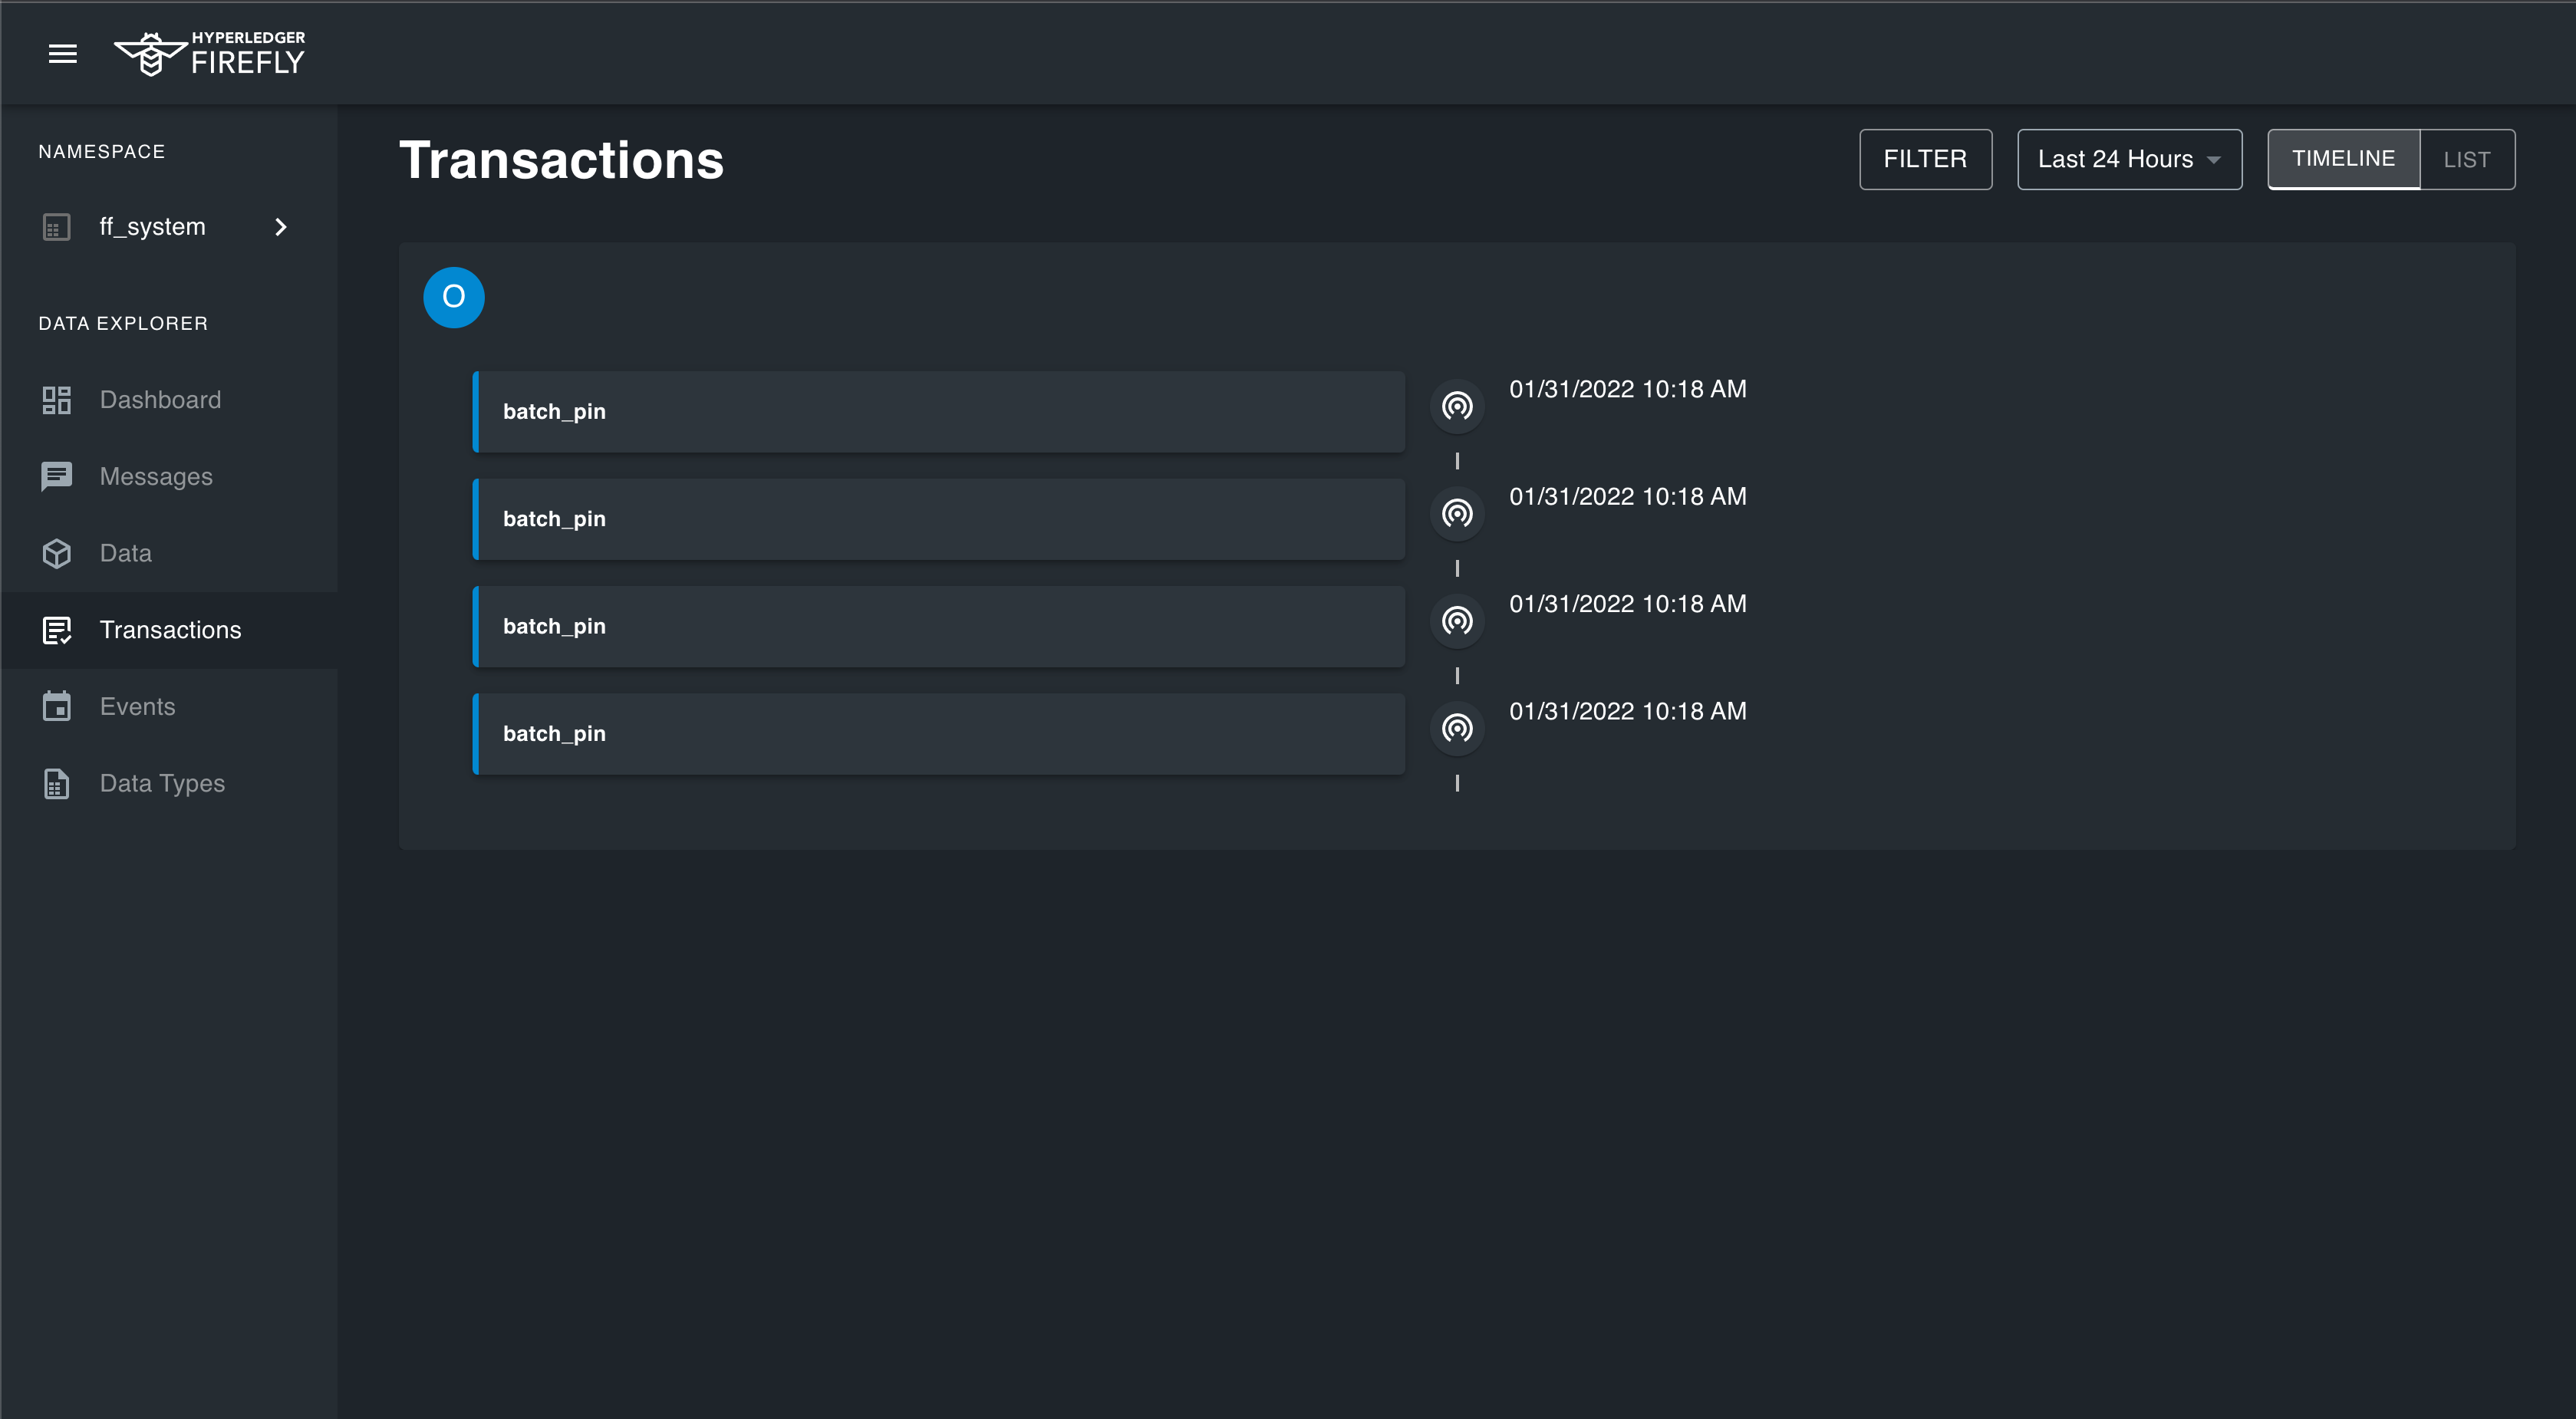Click the Events calendar icon

tap(57, 706)
